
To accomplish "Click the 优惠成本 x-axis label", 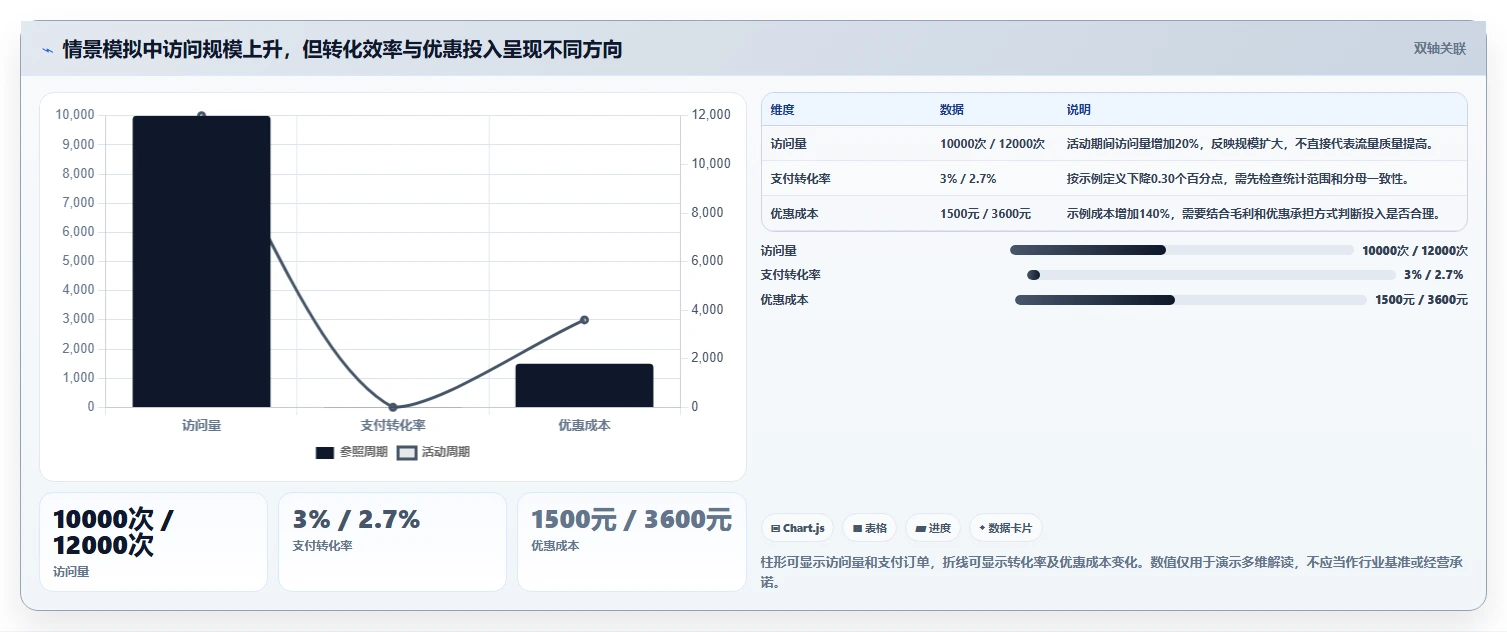I will 584,426.
